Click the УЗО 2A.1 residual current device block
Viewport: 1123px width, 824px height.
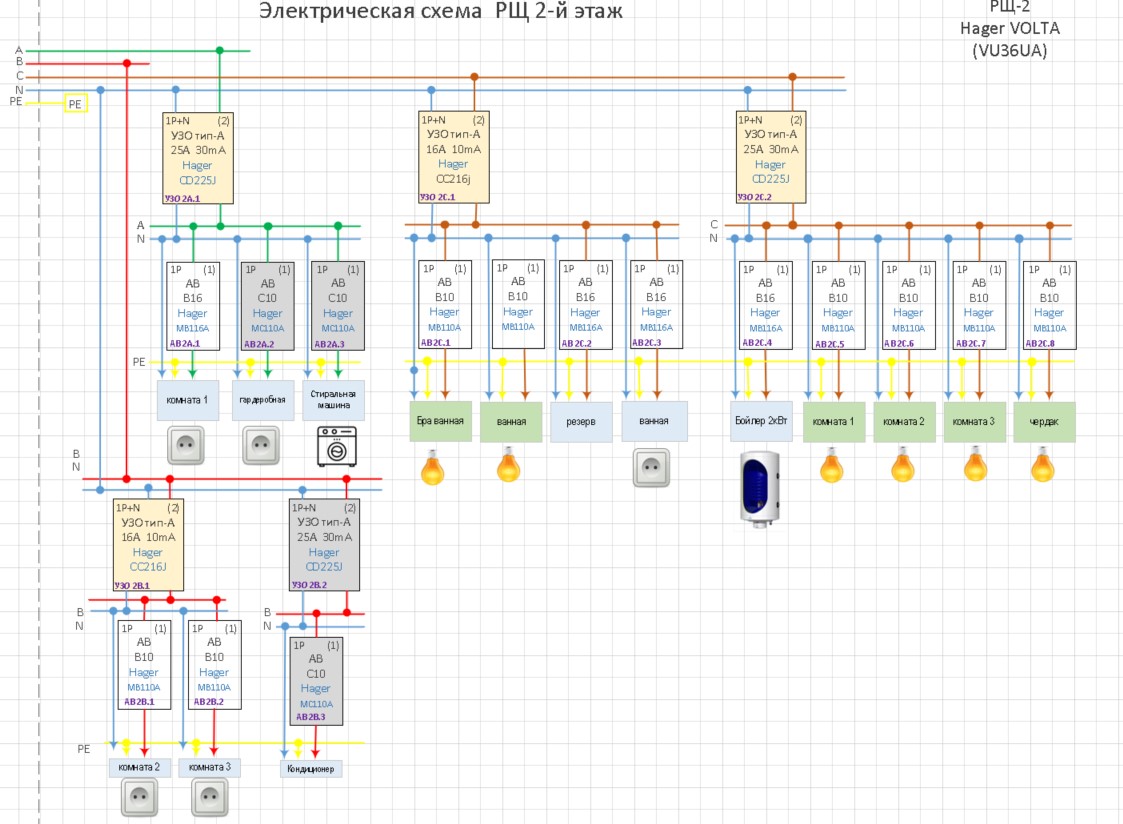[x=198, y=158]
